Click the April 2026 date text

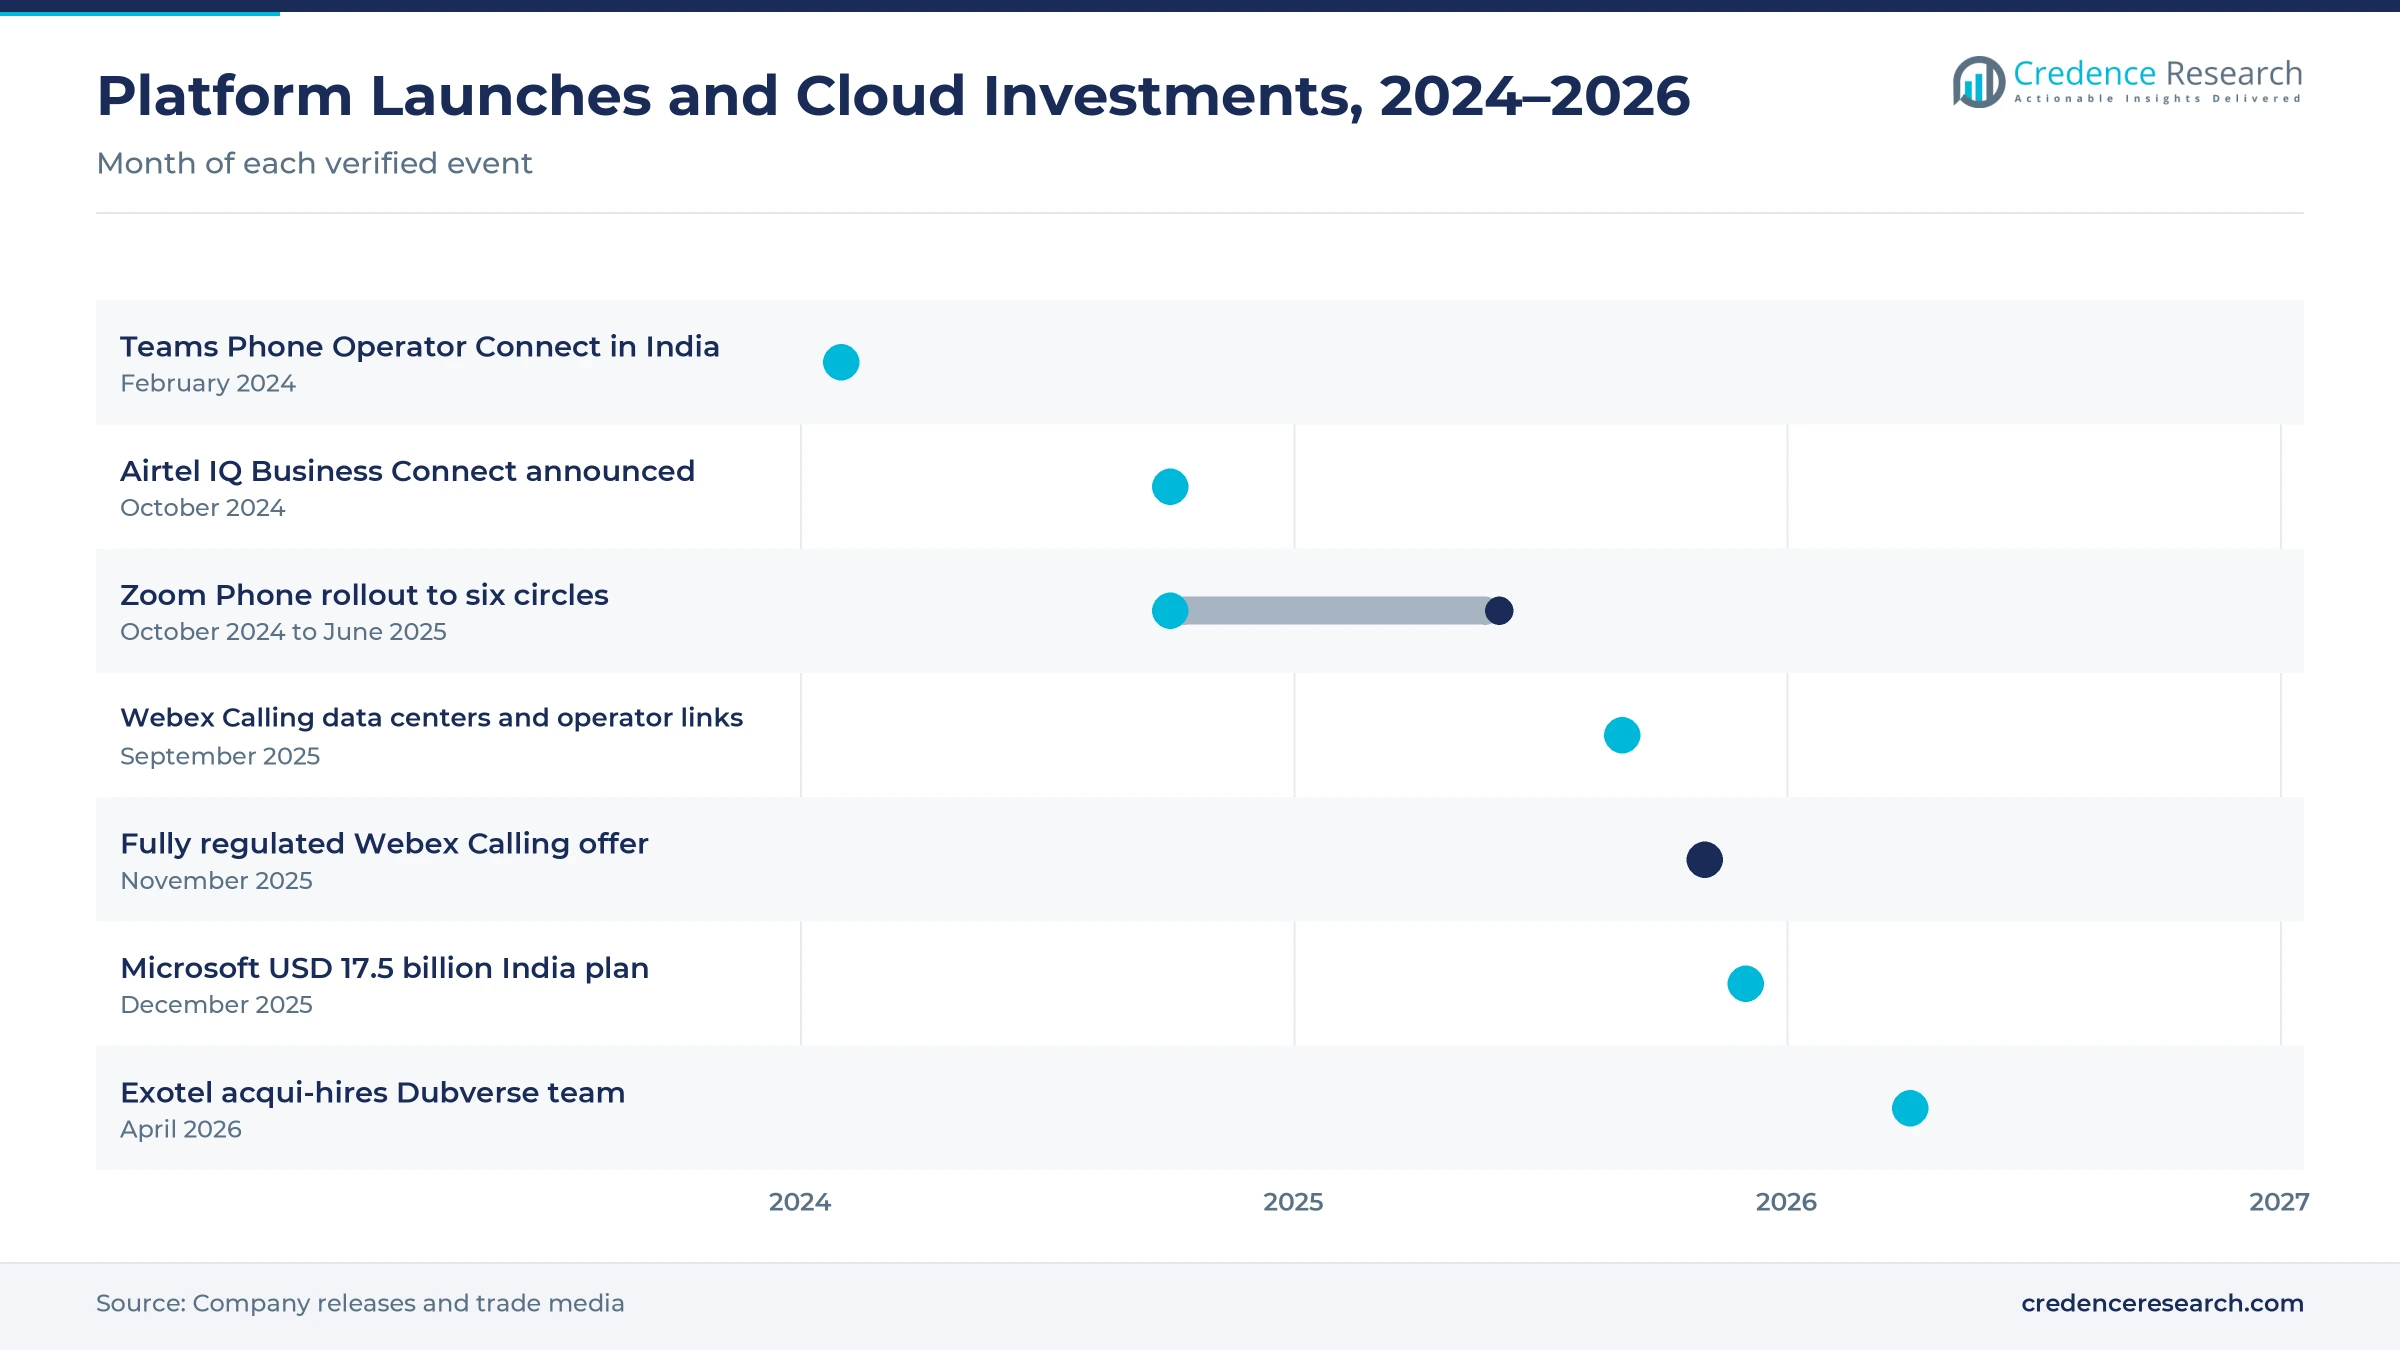tap(181, 1129)
